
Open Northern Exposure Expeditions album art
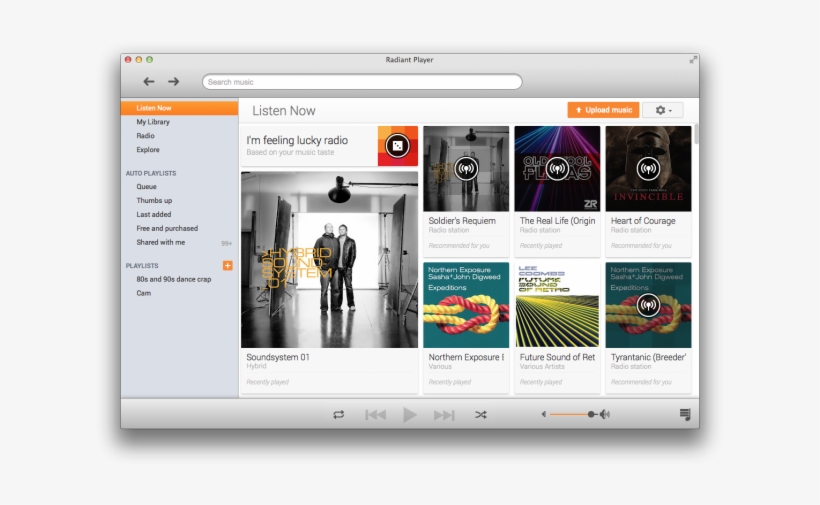(x=466, y=305)
